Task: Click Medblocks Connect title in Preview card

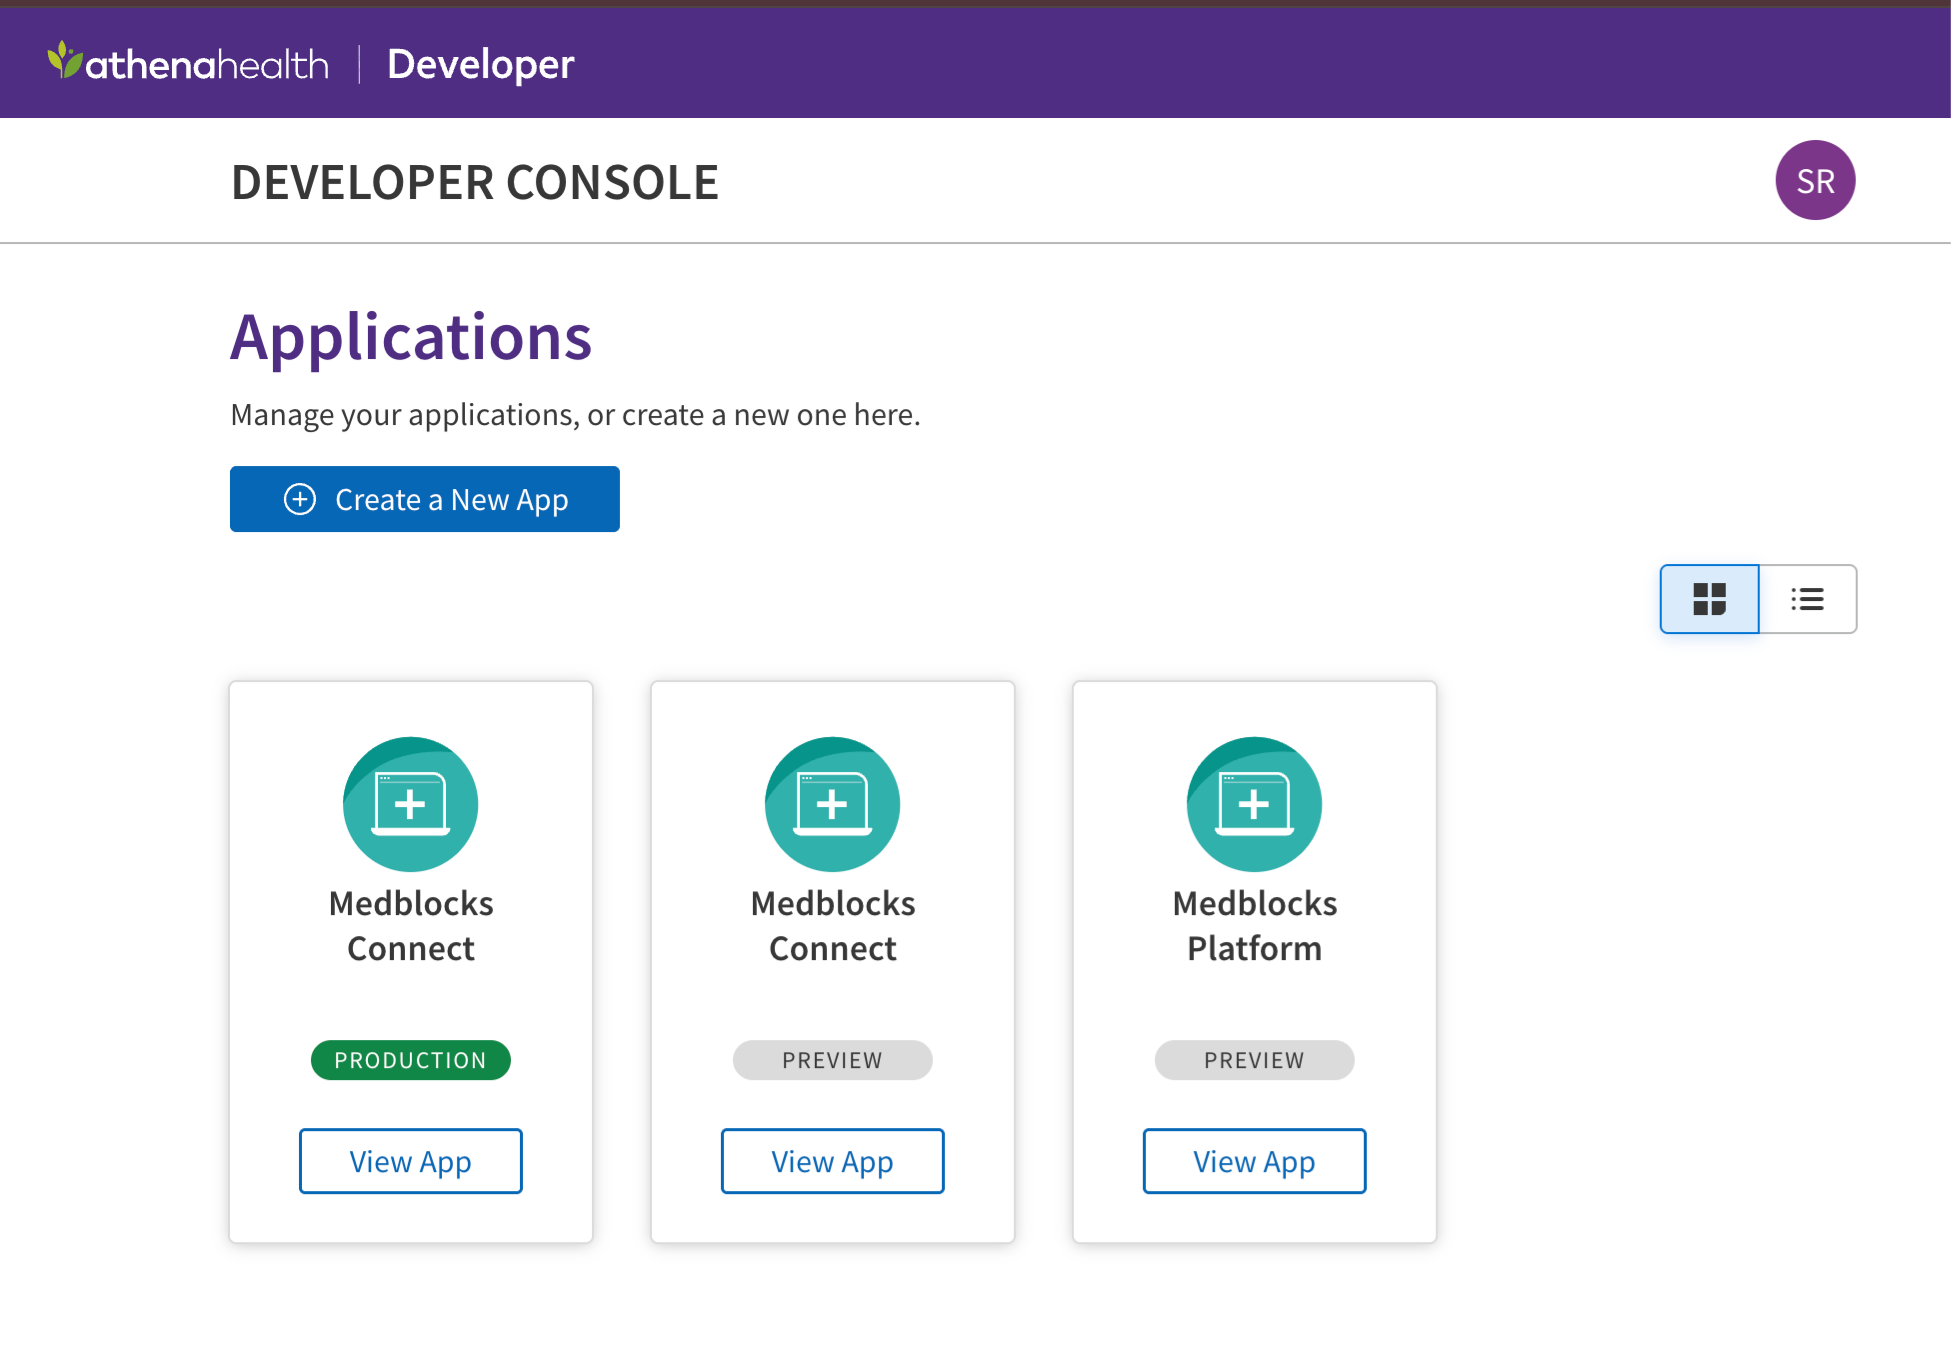Action: pos(833,926)
